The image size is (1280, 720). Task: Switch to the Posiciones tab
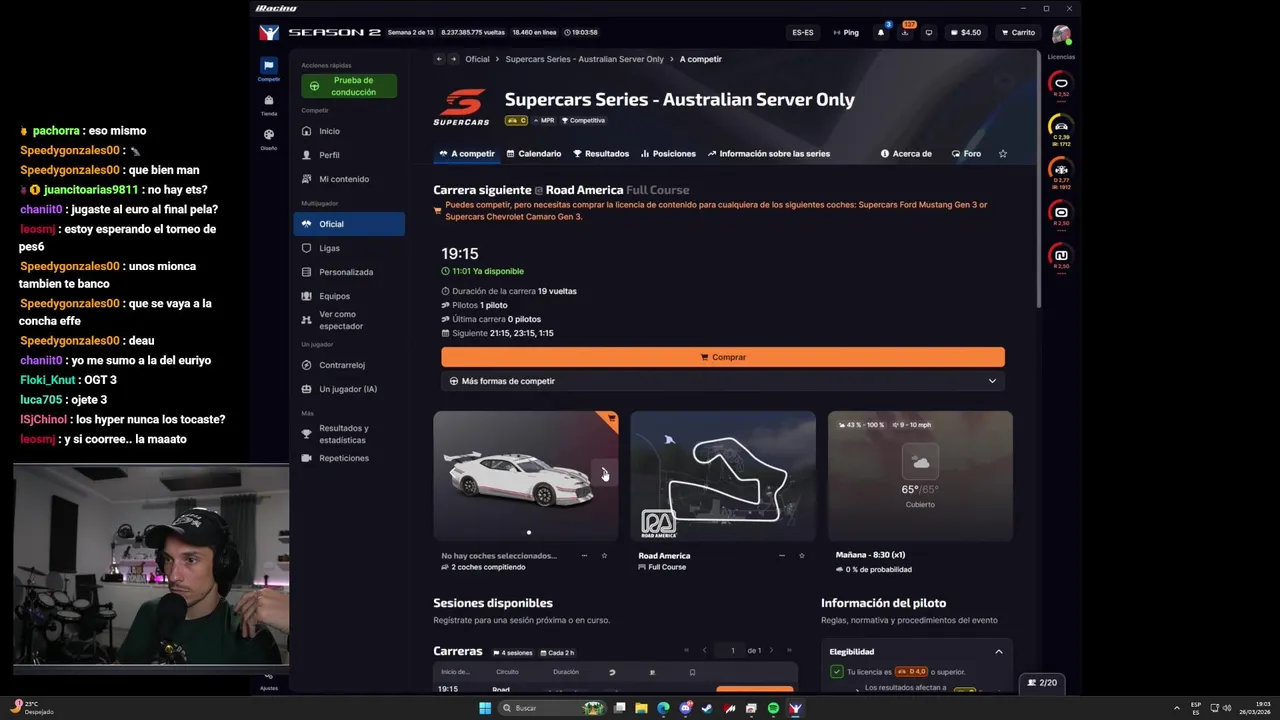pos(668,154)
